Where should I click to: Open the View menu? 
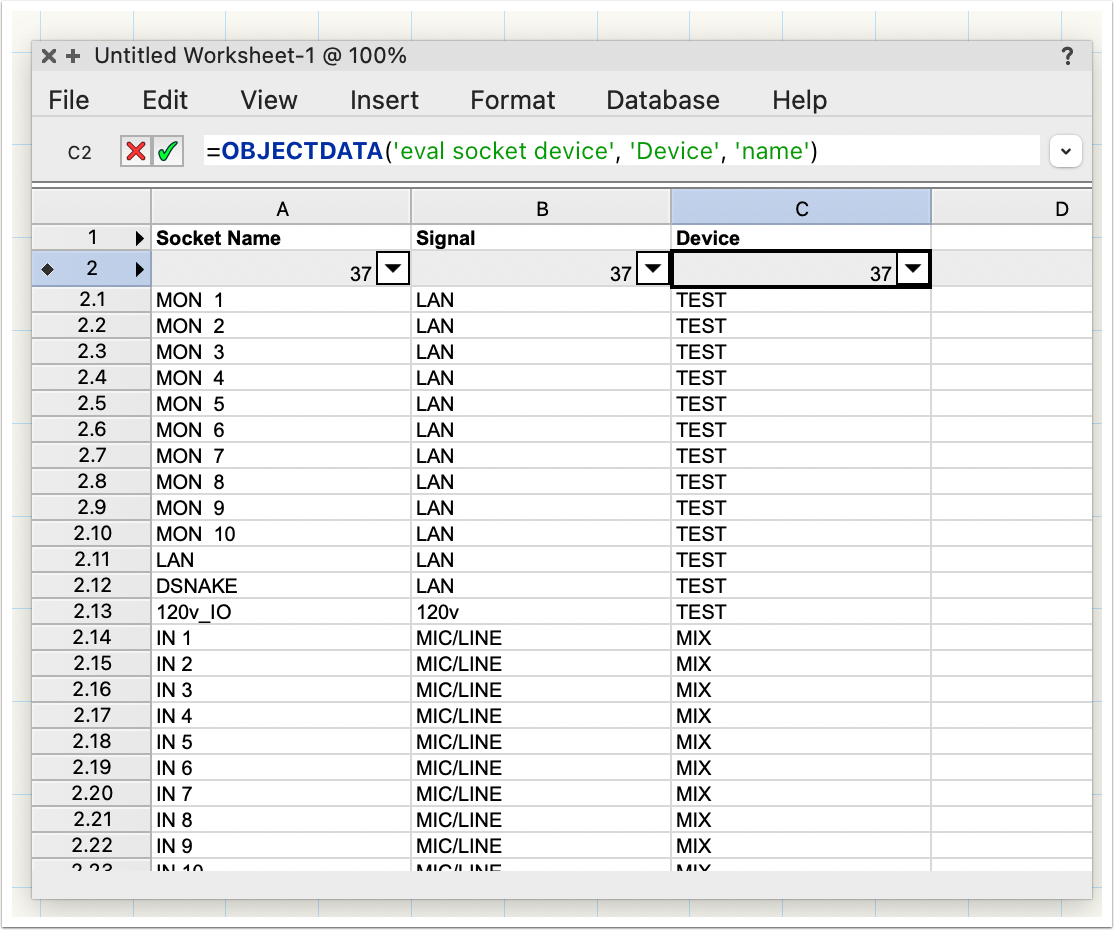(x=267, y=100)
